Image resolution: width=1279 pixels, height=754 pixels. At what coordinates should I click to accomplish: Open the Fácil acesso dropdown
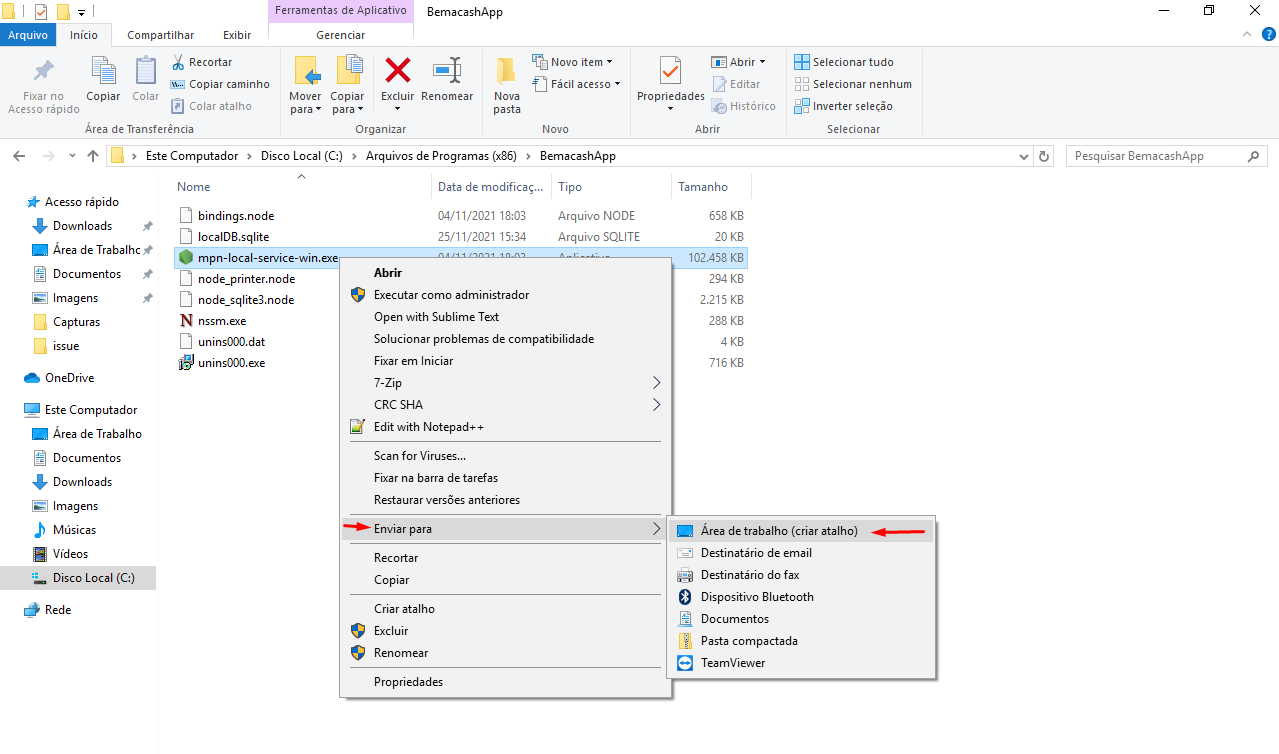(576, 84)
